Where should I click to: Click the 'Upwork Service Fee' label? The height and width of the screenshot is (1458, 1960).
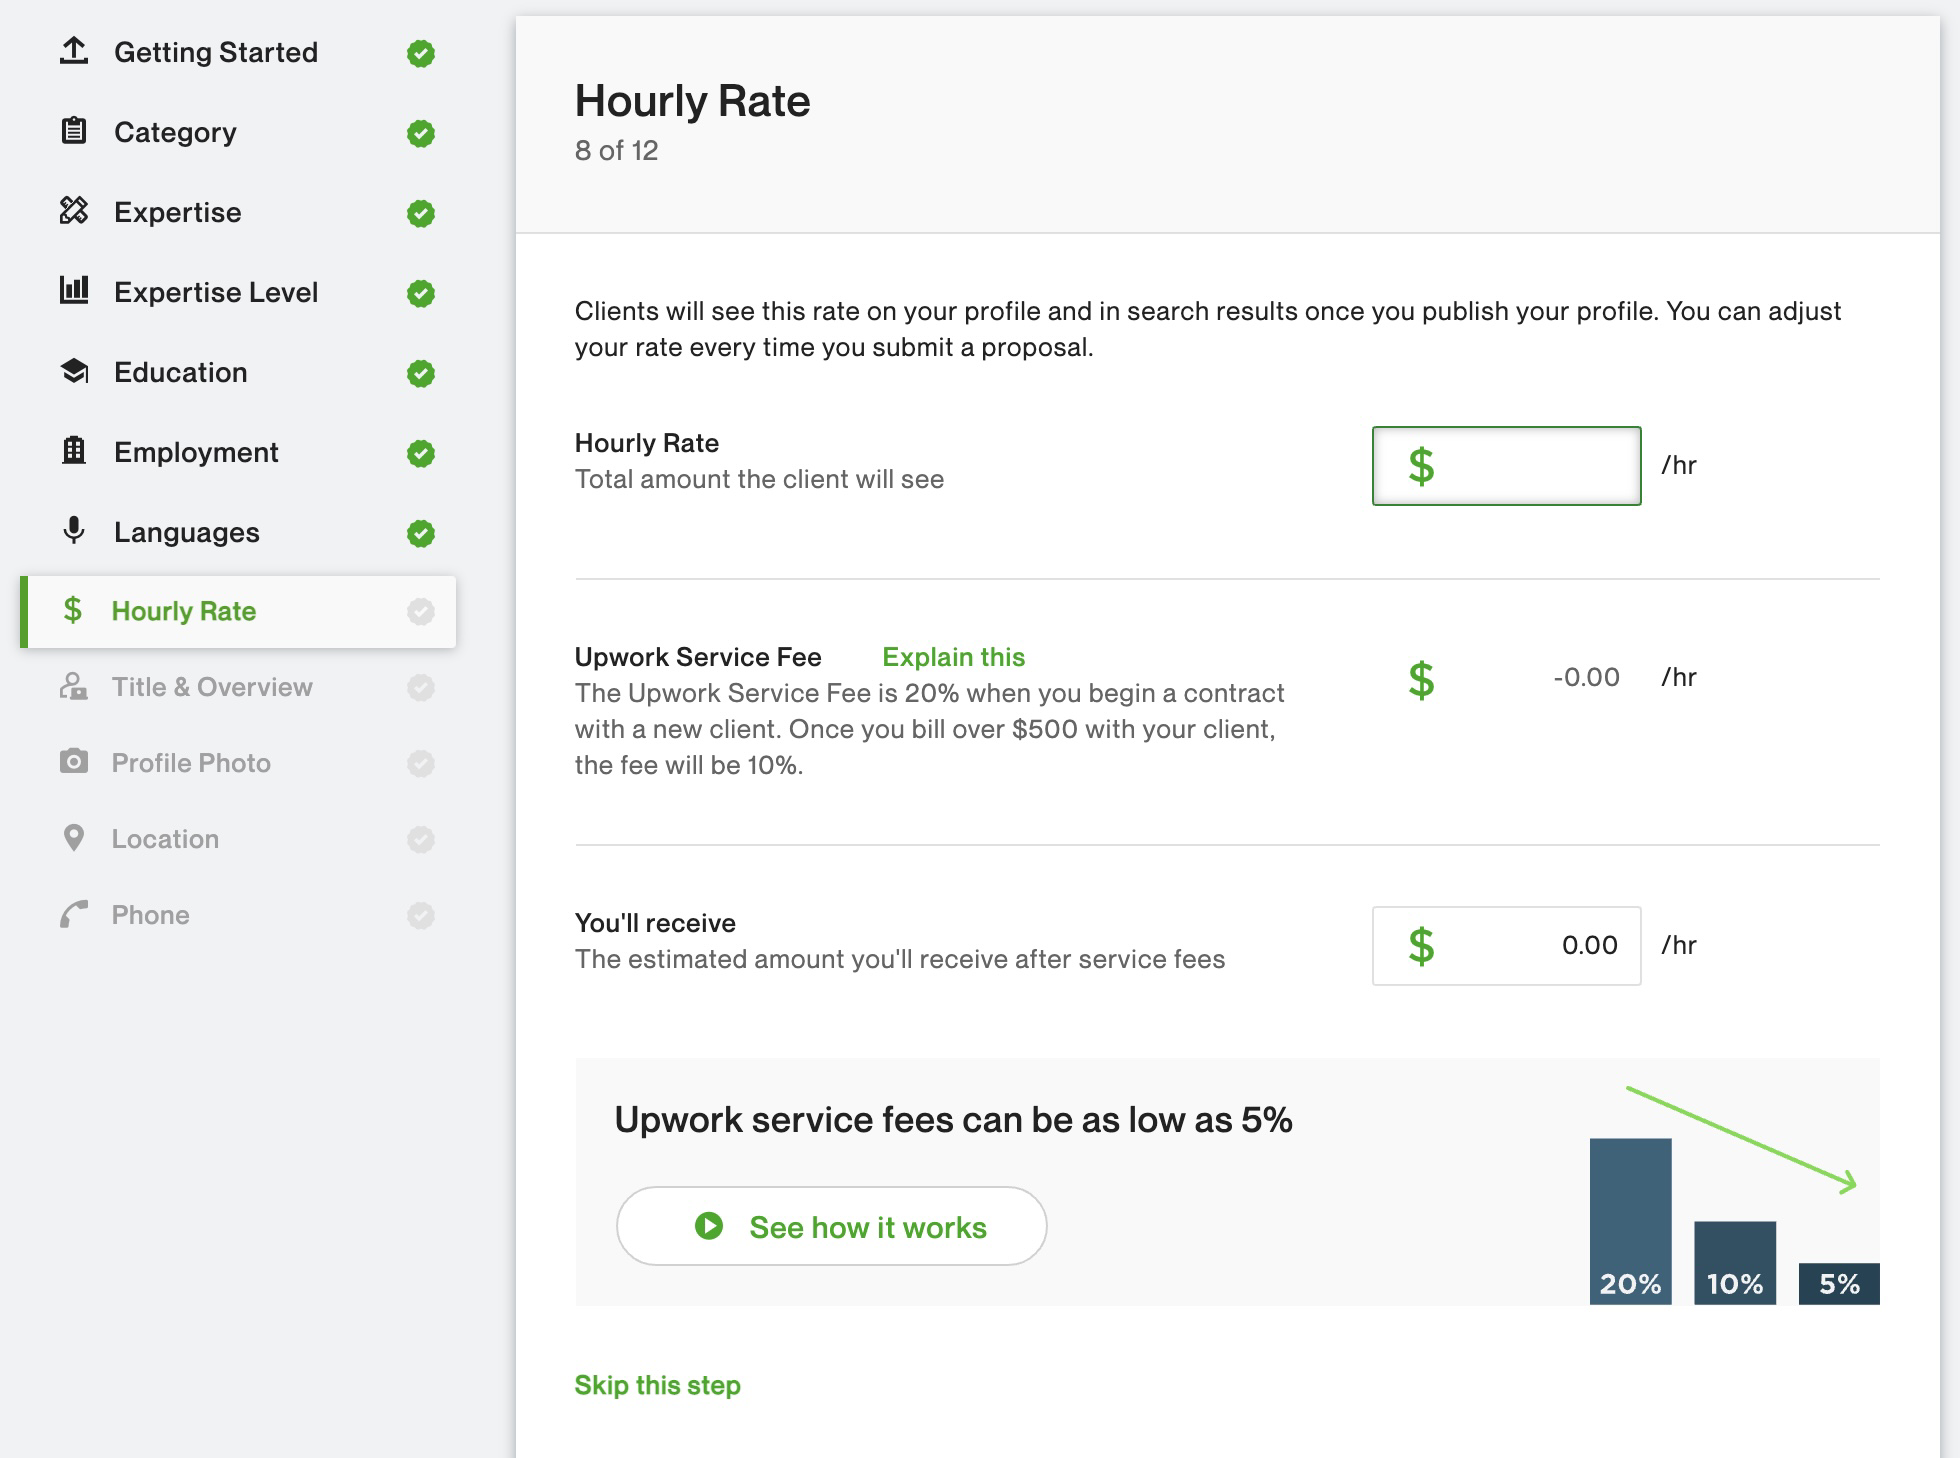[698, 657]
